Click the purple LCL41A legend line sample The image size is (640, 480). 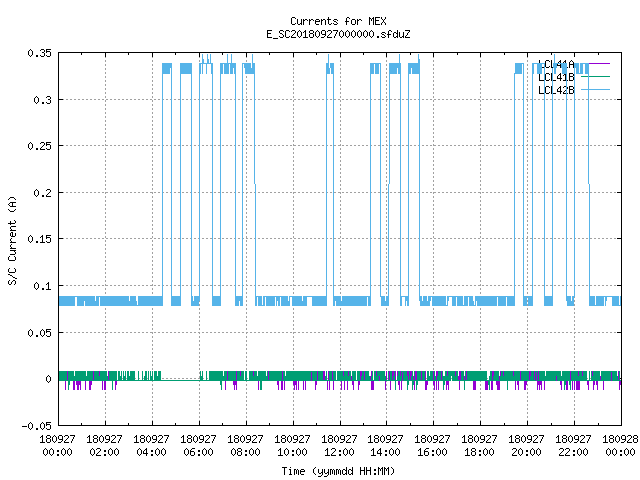[x=595, y=64]
